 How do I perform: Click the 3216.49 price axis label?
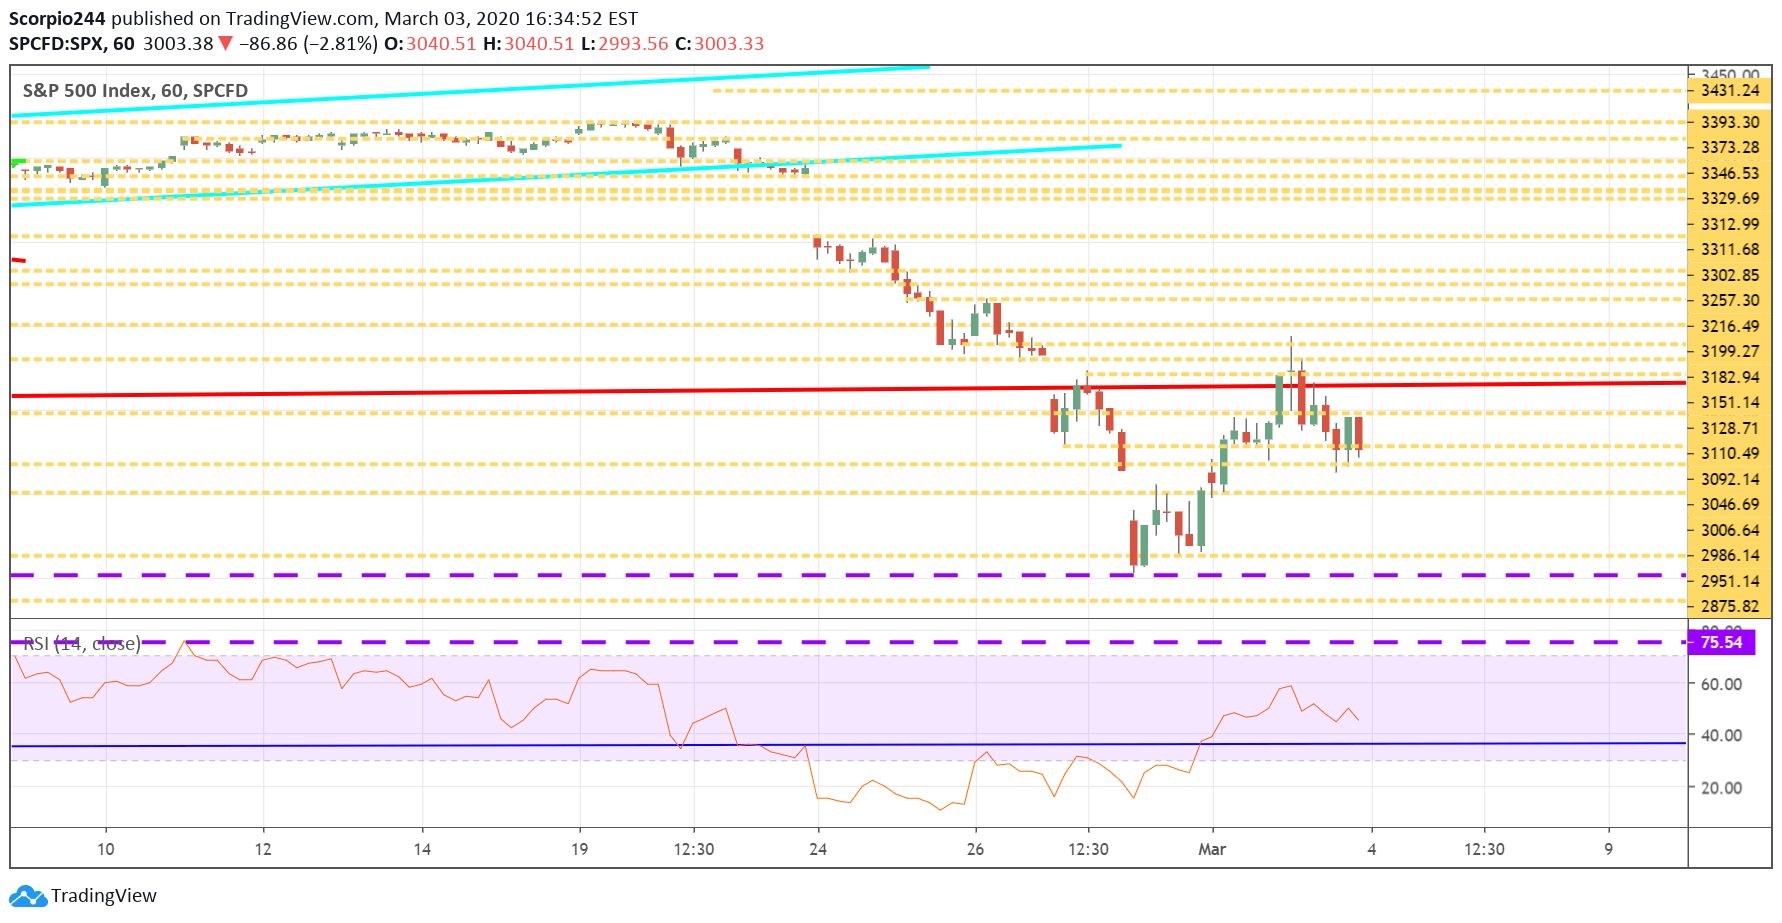[x=1730, y=326]
